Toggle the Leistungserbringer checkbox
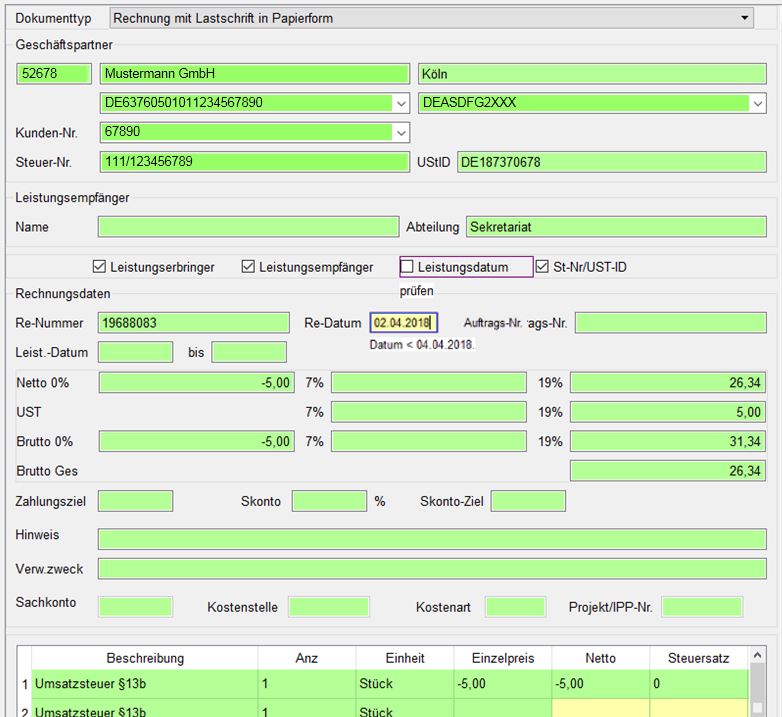 coord(99,266)
